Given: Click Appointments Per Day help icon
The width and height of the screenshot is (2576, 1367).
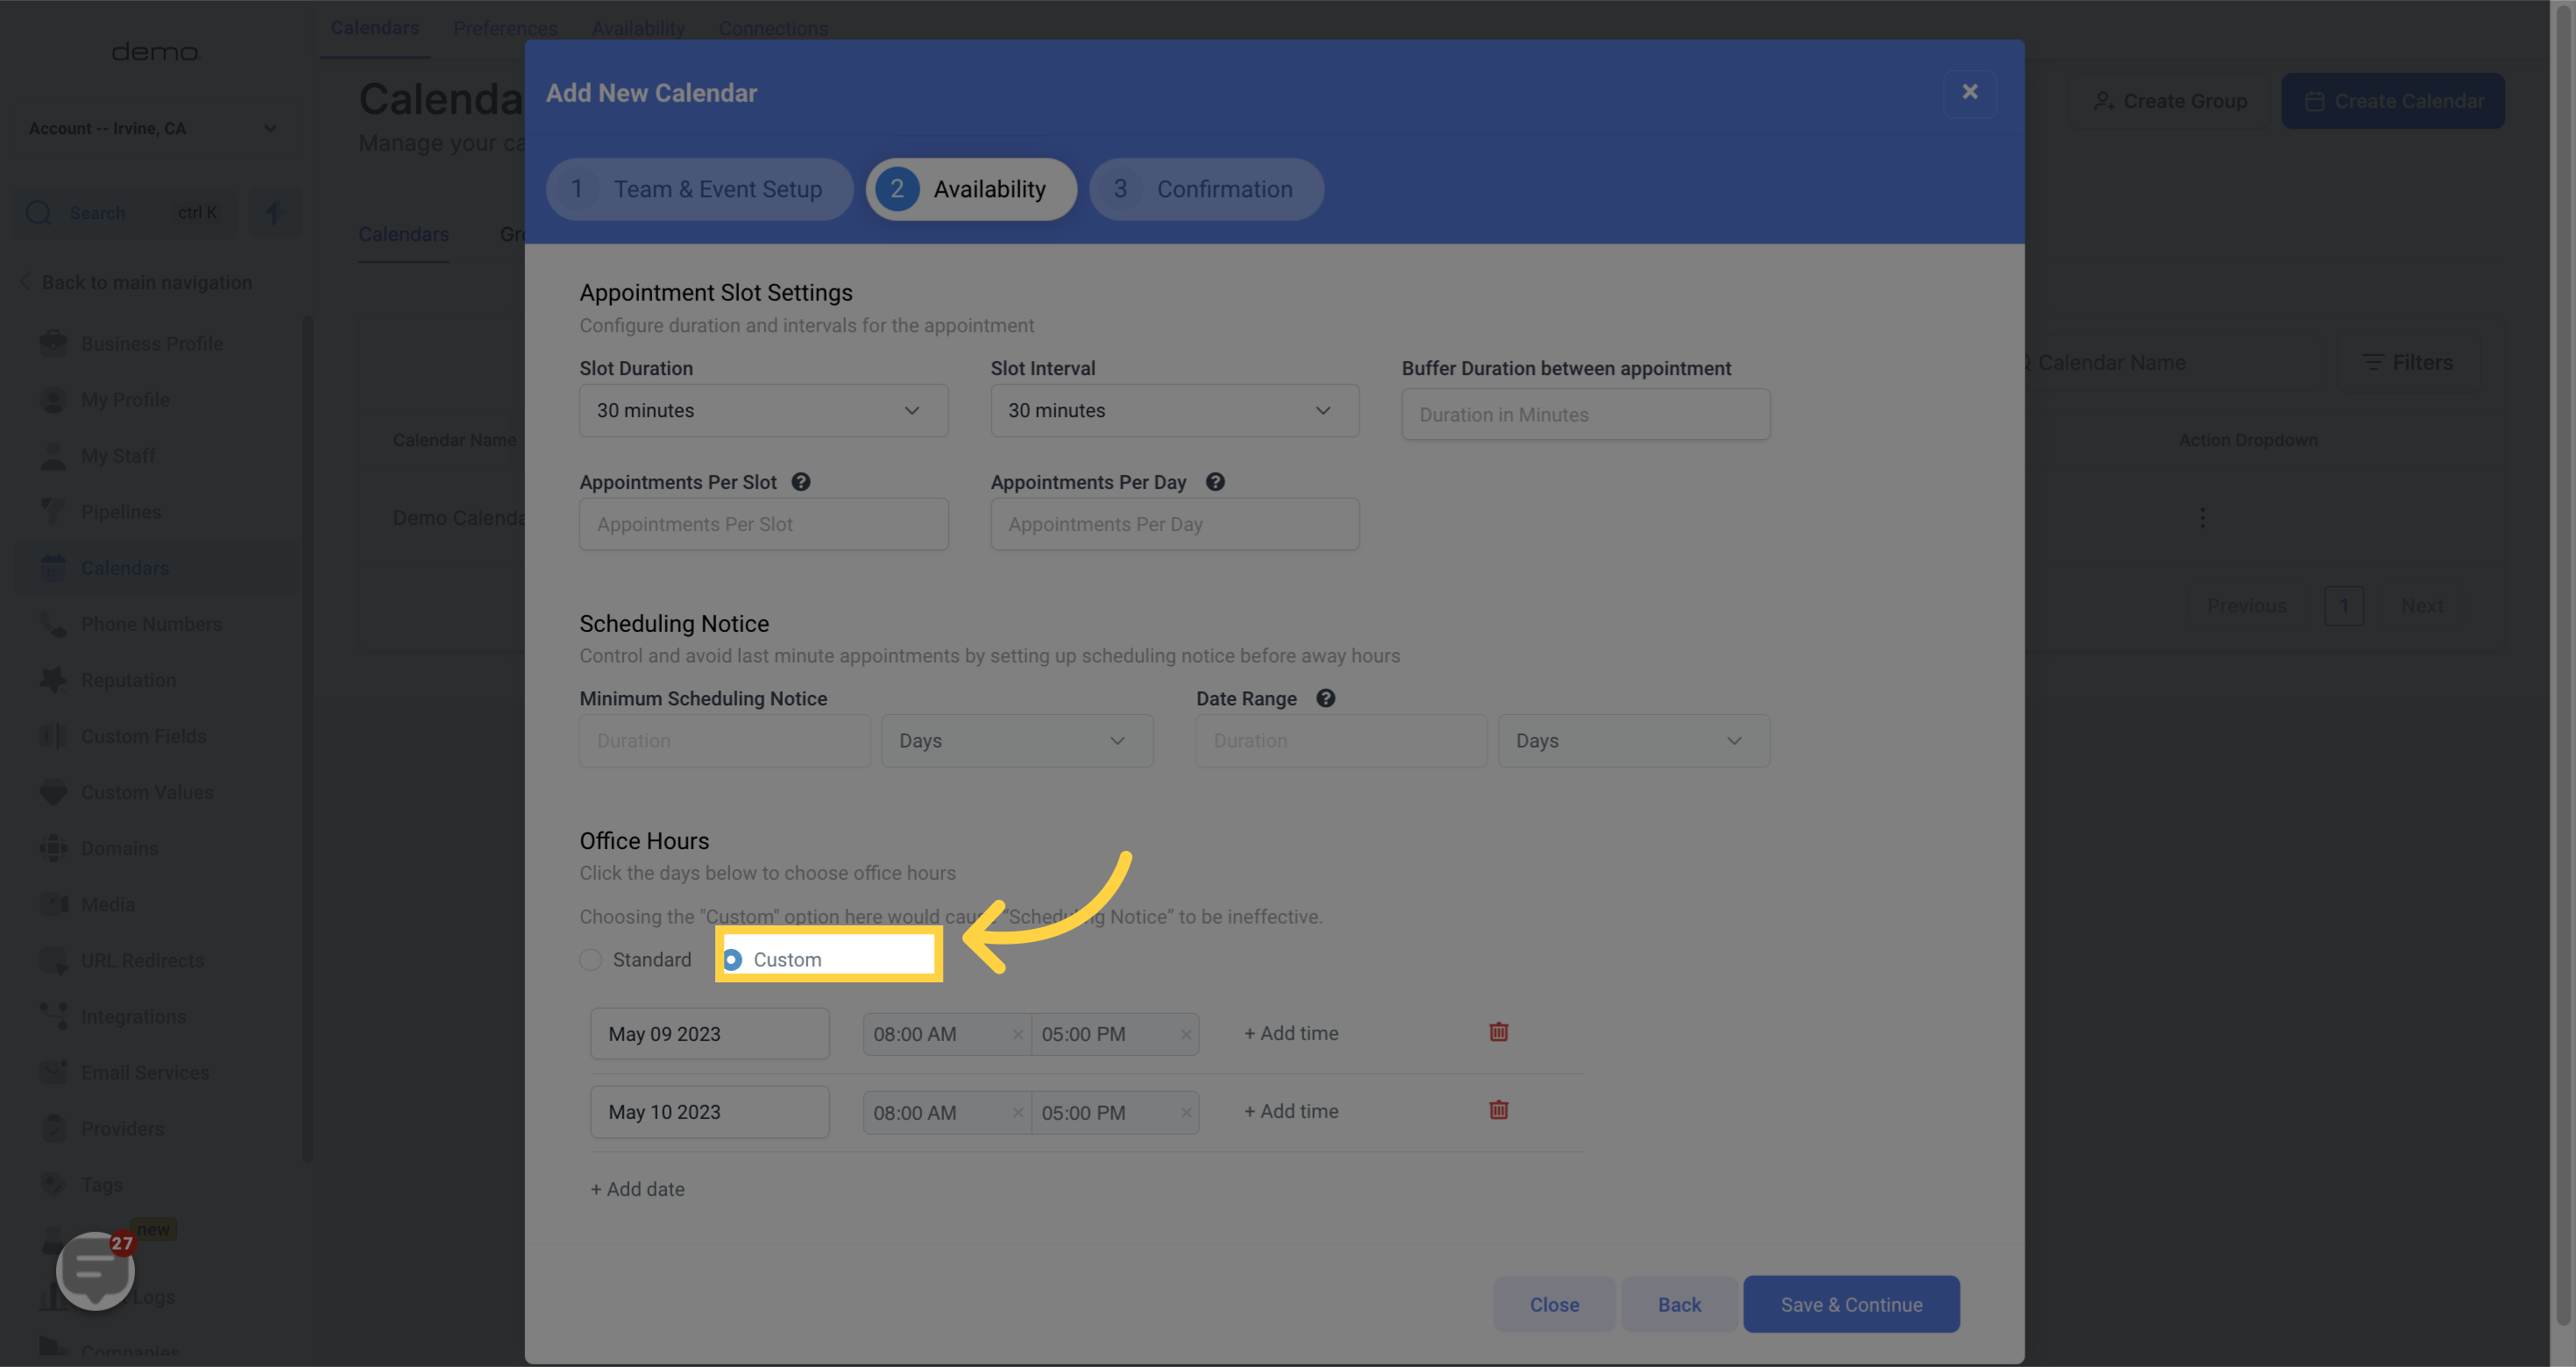Looking at the screenshot, I should (x=1215, y=482).
